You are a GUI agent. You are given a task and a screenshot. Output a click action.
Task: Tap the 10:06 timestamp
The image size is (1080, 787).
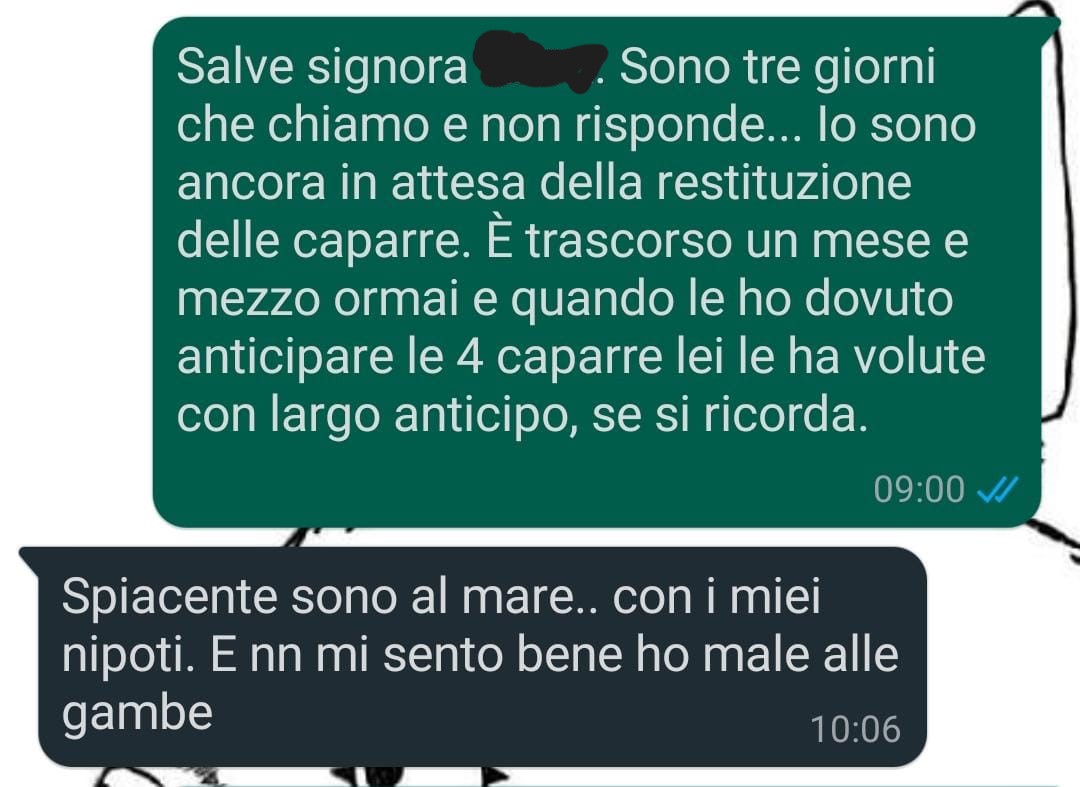[x=855, y=730]
